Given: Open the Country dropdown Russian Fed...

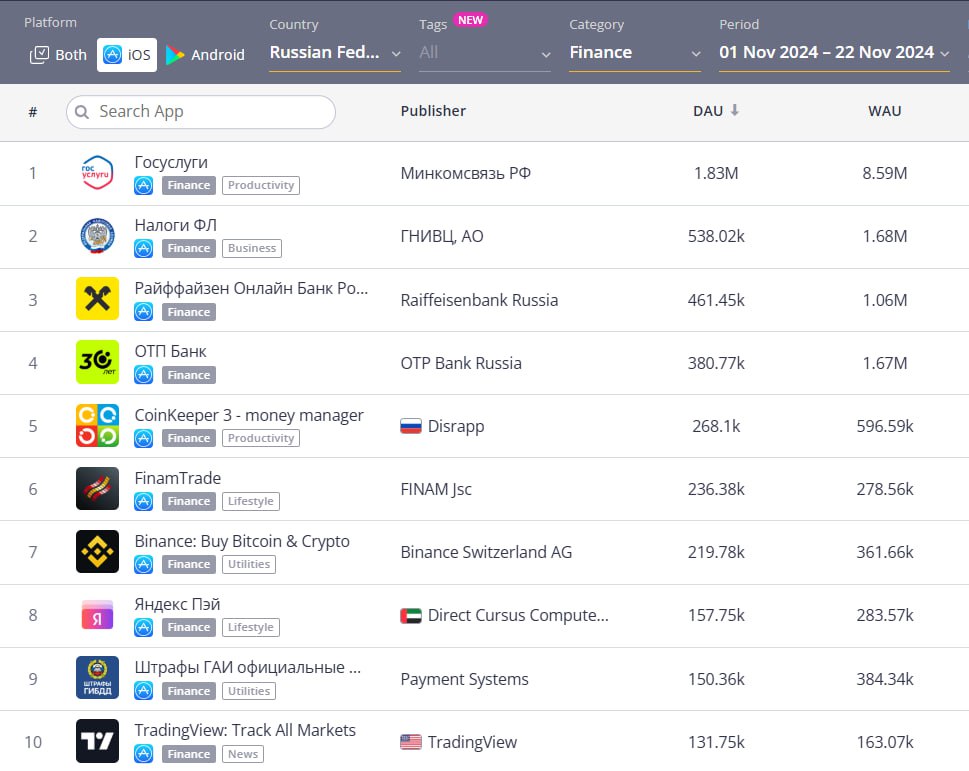Looking at the screenshot, I should tap(335, 53).
